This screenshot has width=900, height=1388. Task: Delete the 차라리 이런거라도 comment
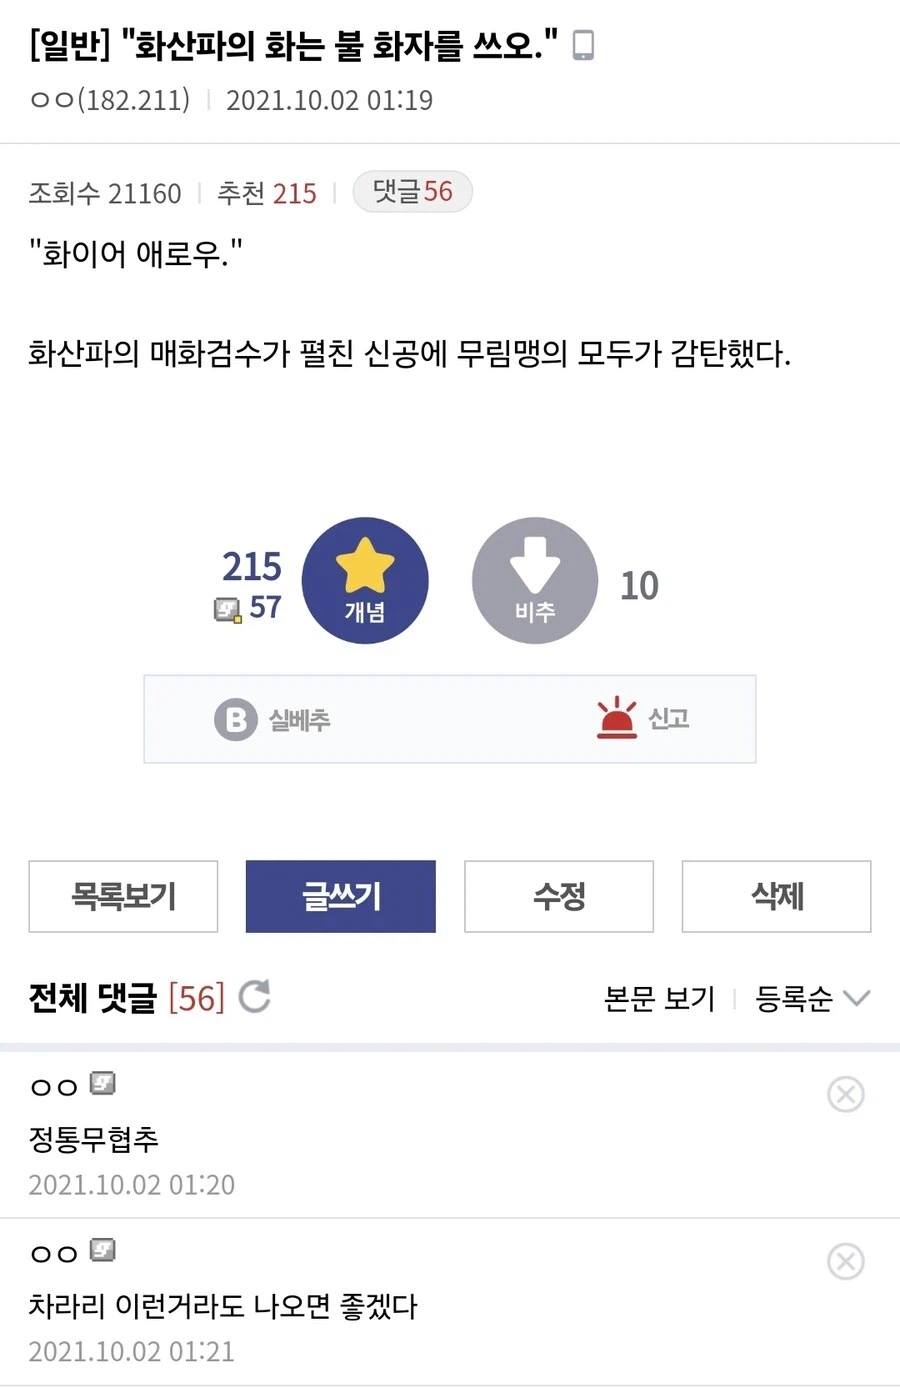coord(846,1261)
